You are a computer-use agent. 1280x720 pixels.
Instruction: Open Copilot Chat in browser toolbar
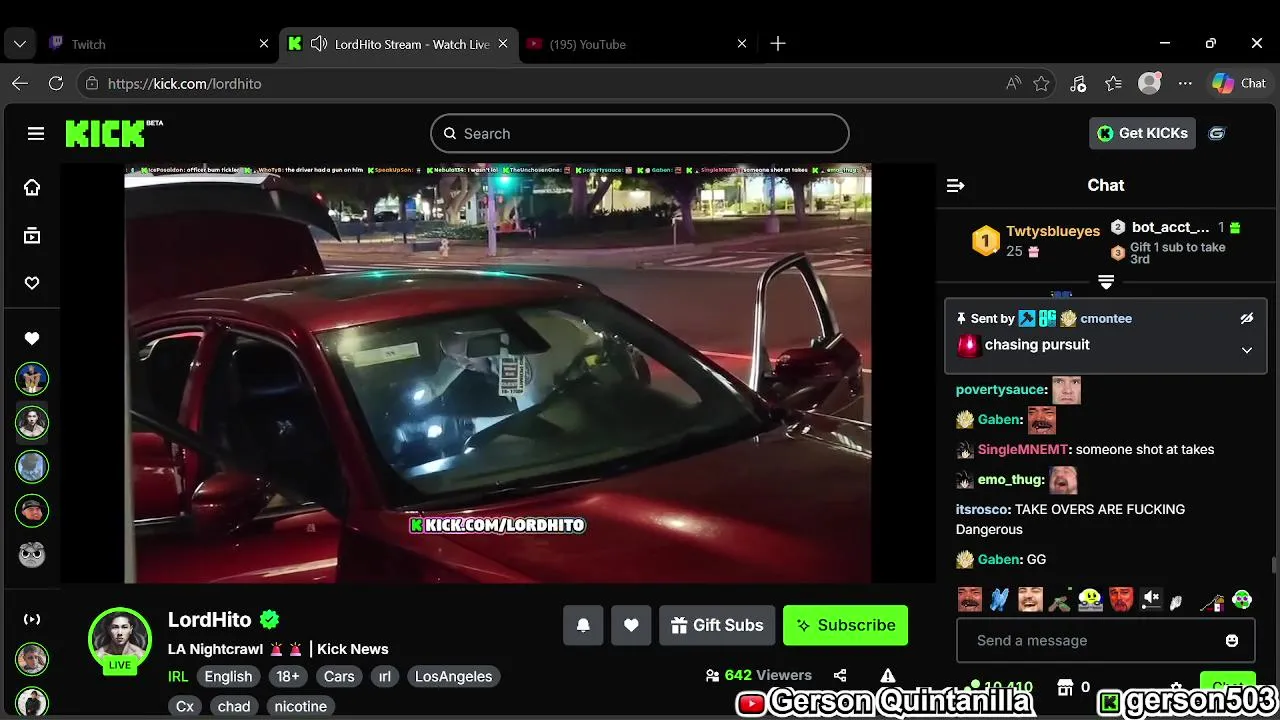pos(1240,84)
